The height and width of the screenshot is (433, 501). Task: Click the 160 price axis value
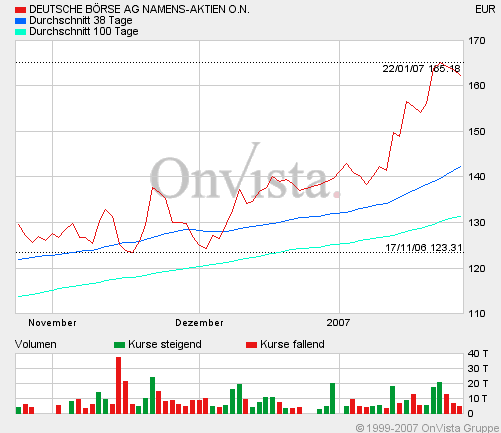(x=477, y=86)
